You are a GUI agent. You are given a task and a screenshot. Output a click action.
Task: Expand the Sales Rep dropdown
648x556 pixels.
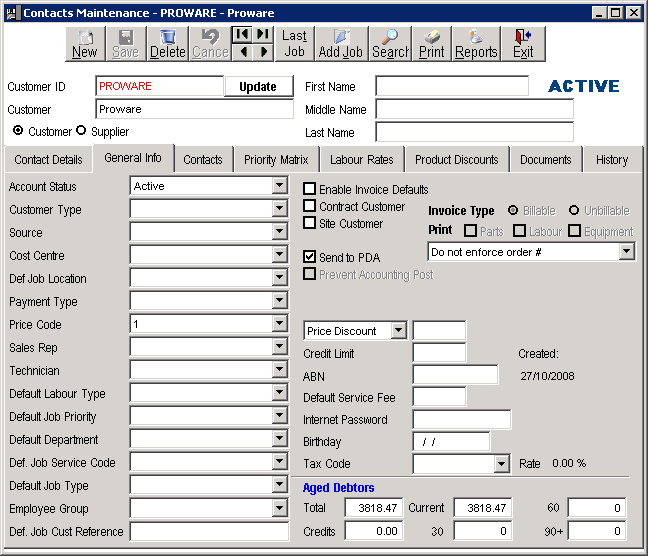[280, 347]
